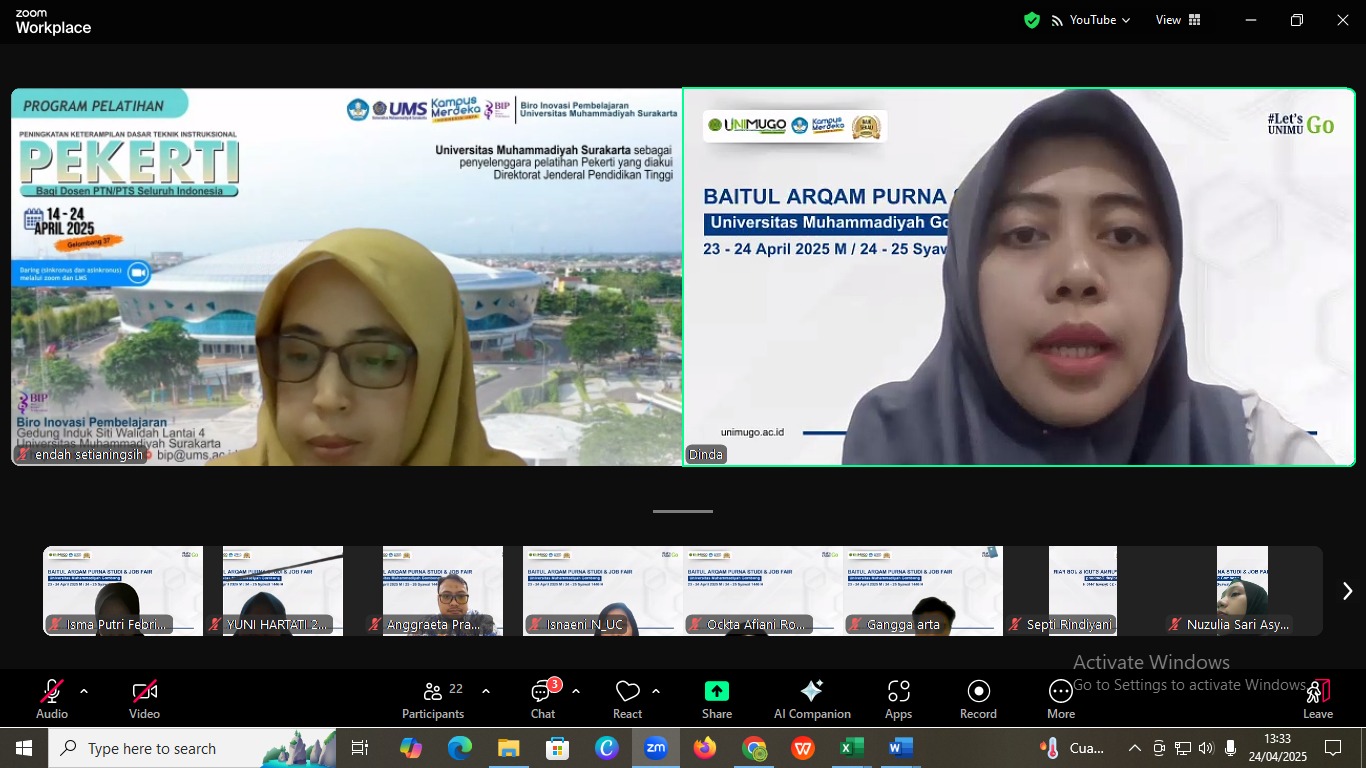The width and height of the screenshot is (1366, 768).
Task: Open Firefox from the taskbar
Action: click(x=705, y=748)
